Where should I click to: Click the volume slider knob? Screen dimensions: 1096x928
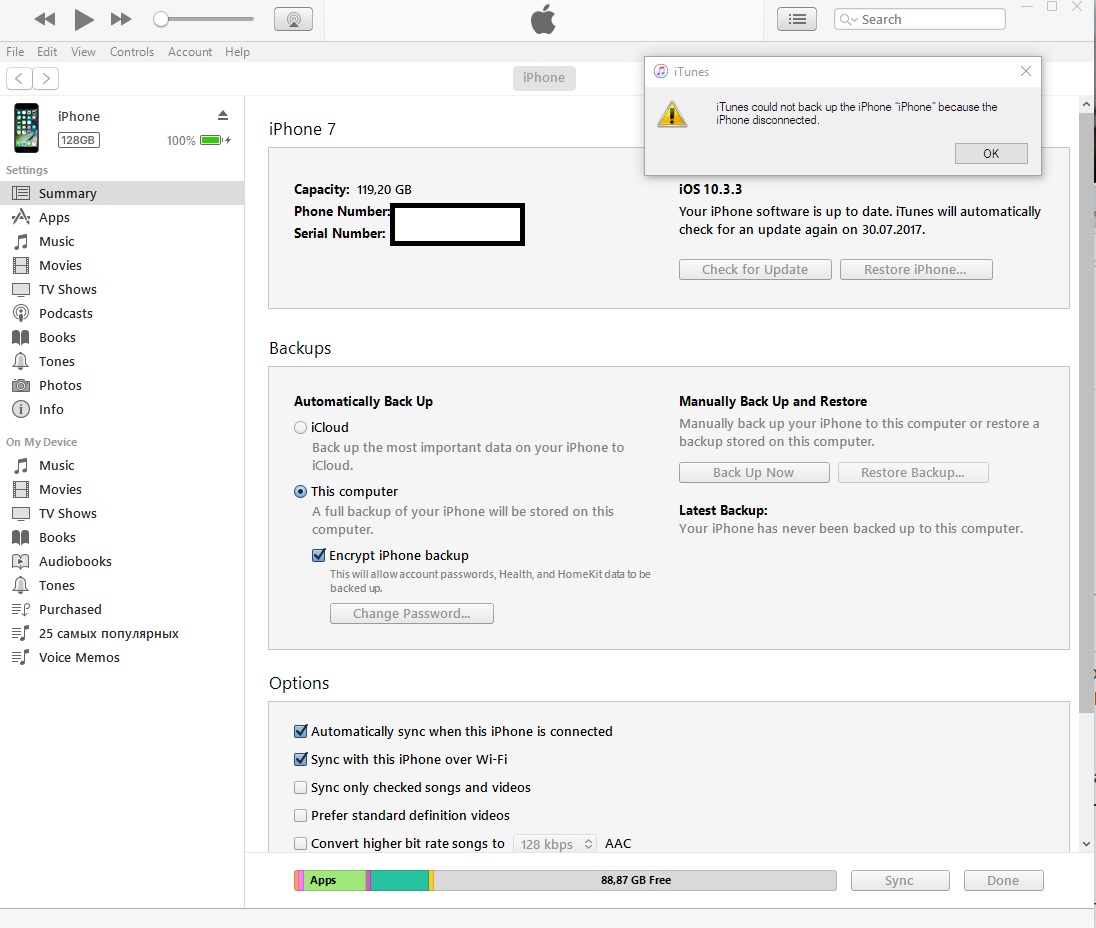(x=161, y=19)
